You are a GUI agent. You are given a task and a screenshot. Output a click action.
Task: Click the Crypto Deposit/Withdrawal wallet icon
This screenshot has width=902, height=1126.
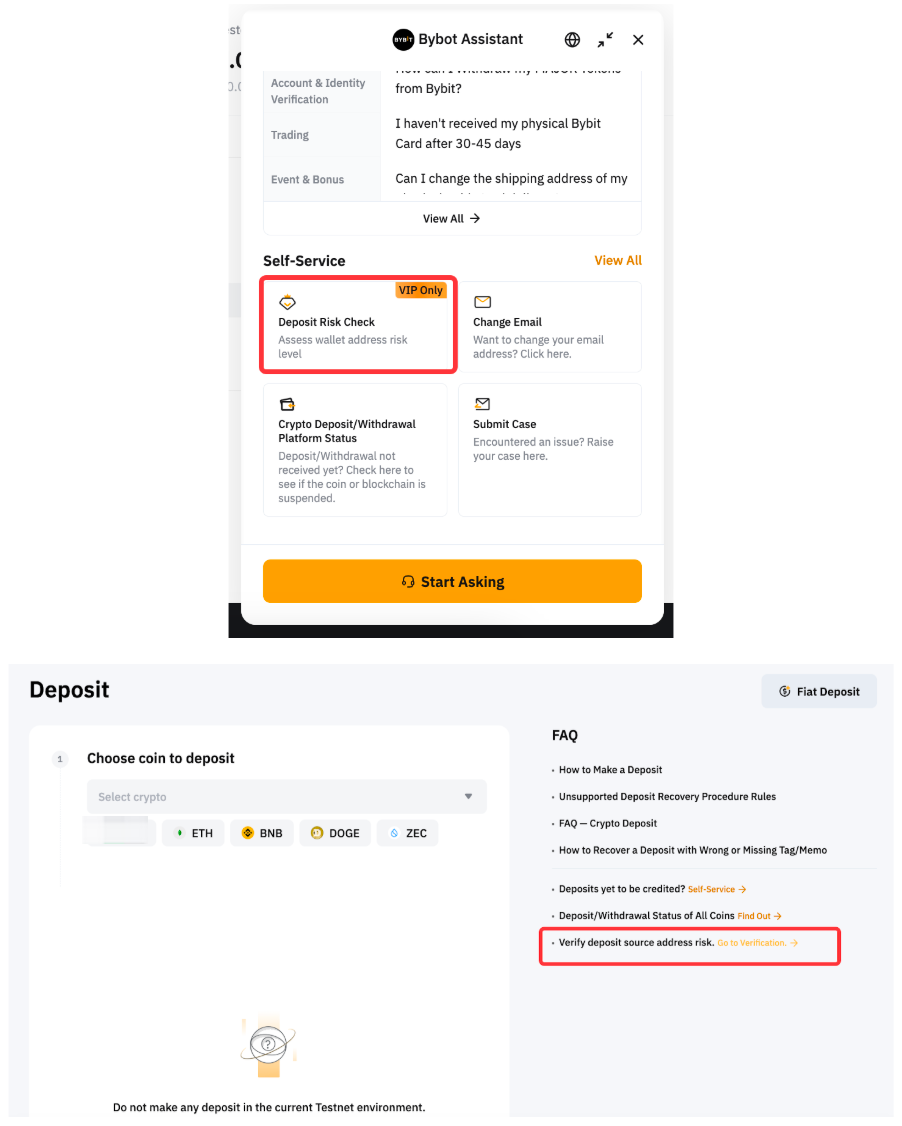pos(287,404)
